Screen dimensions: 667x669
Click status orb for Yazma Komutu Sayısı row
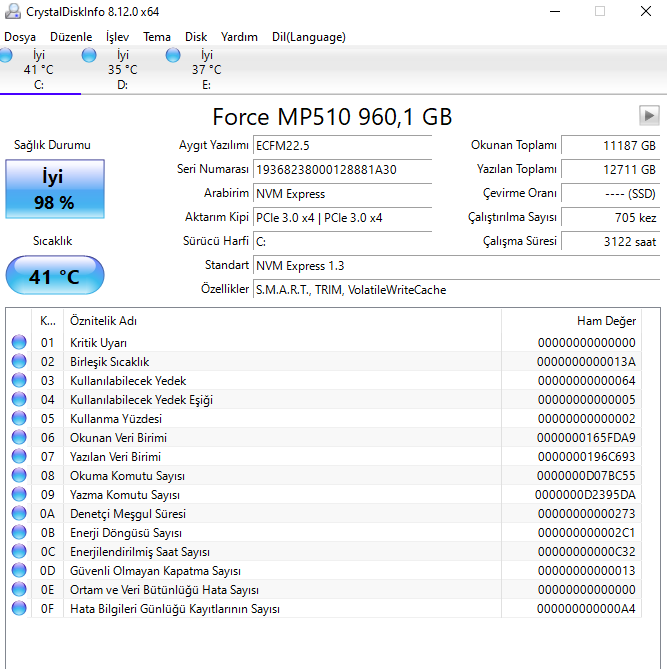(x=19, y=494)
